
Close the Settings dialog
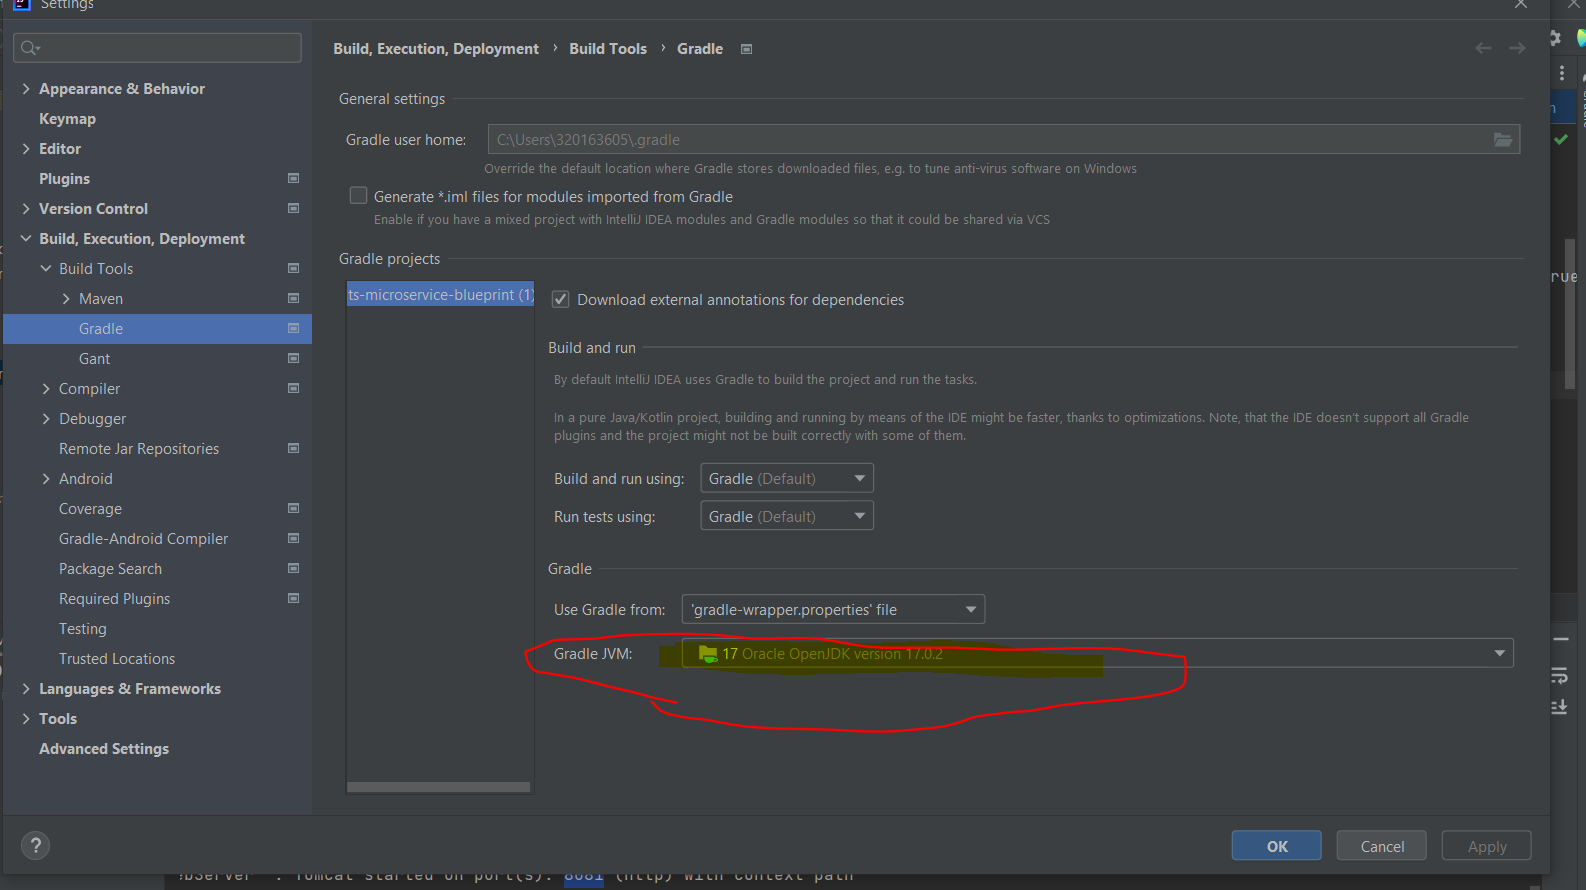point(1521,5)
